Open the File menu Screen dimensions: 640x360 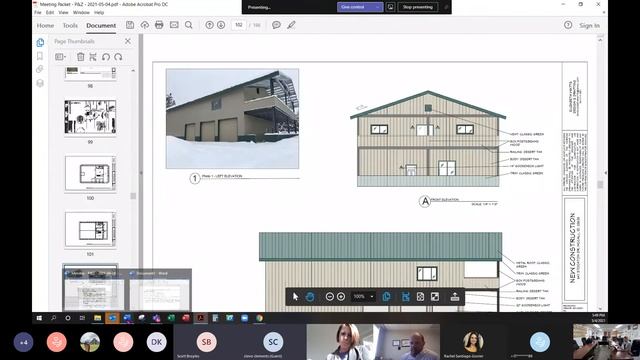(38, 13)
